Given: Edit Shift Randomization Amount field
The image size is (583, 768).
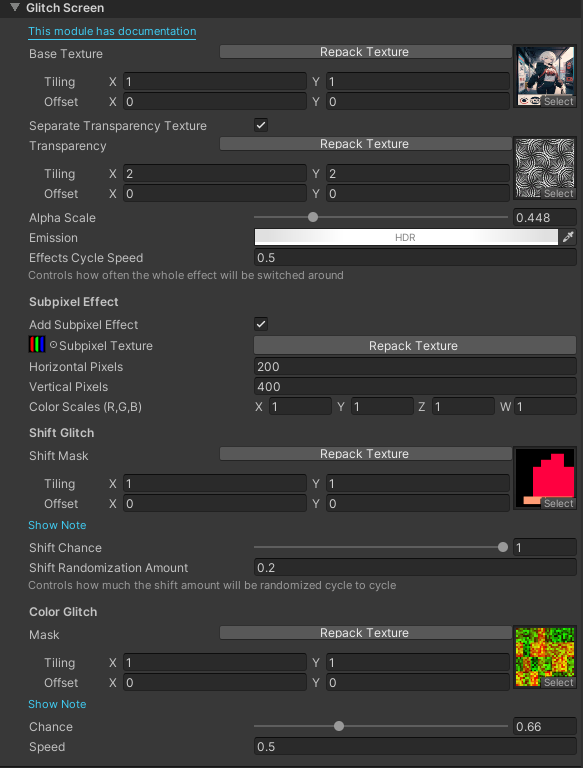Looking at the screenshot, I should (415, 568).
